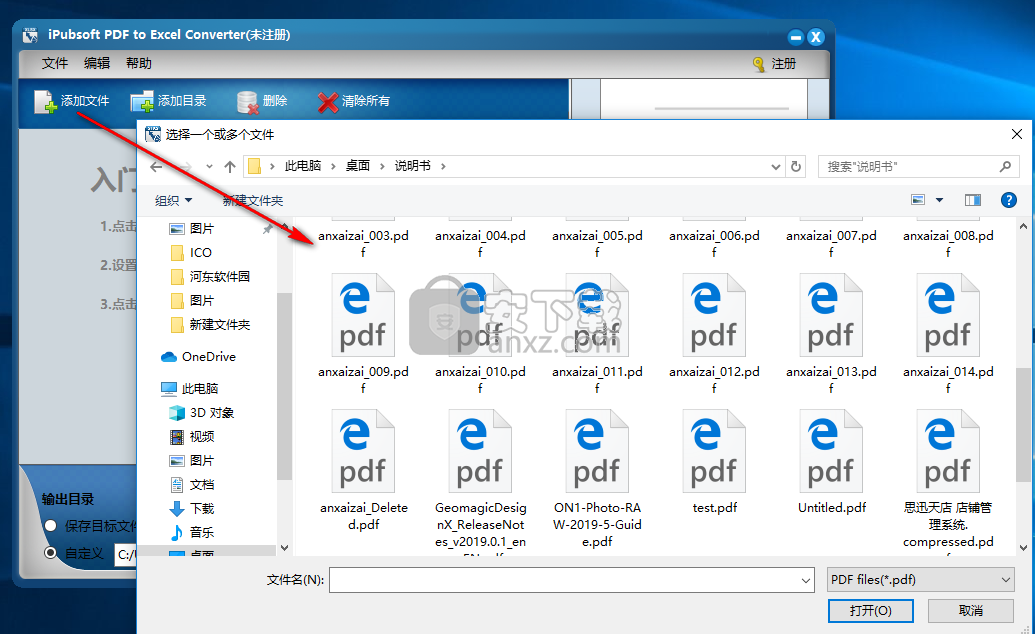1035x634 pixels.
Task: Click the search magnifier icon in the dialog
Action: tap(1005, 166)
